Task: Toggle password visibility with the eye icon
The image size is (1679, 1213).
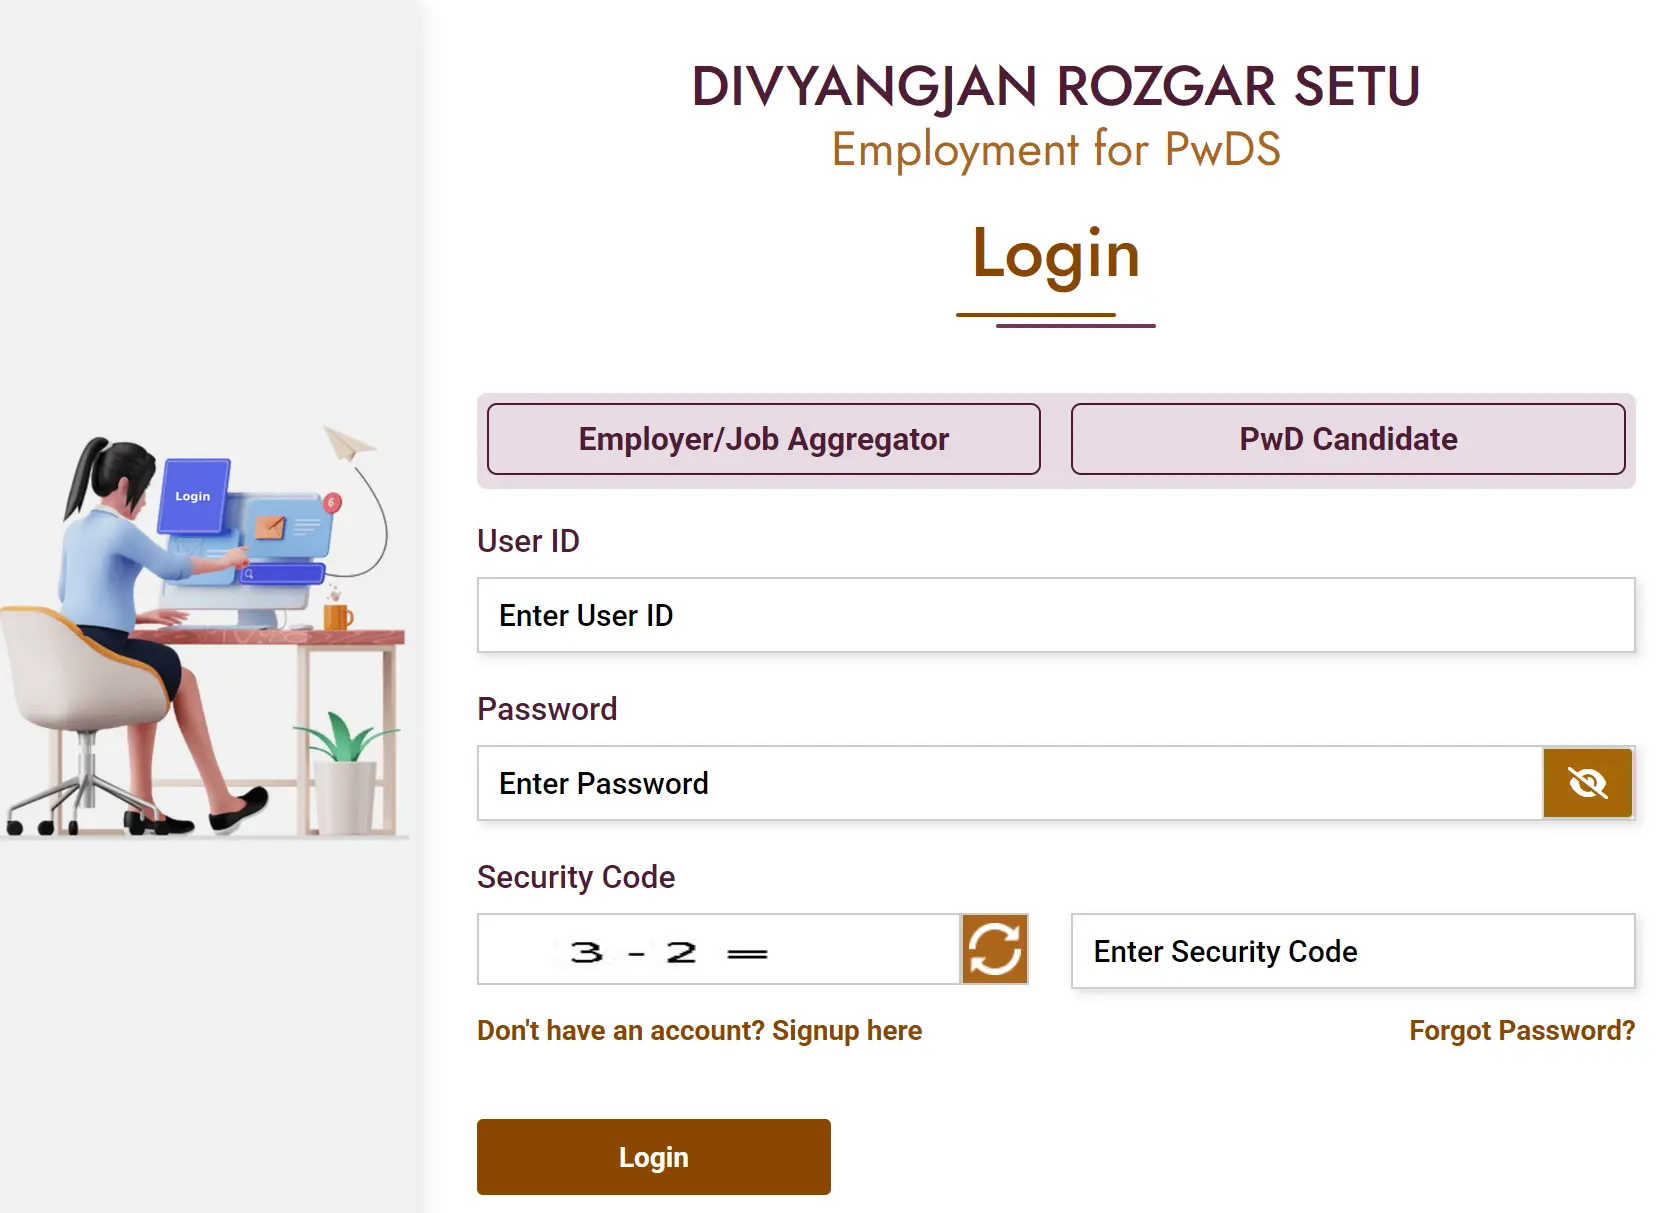Action: pos(1587,783)
